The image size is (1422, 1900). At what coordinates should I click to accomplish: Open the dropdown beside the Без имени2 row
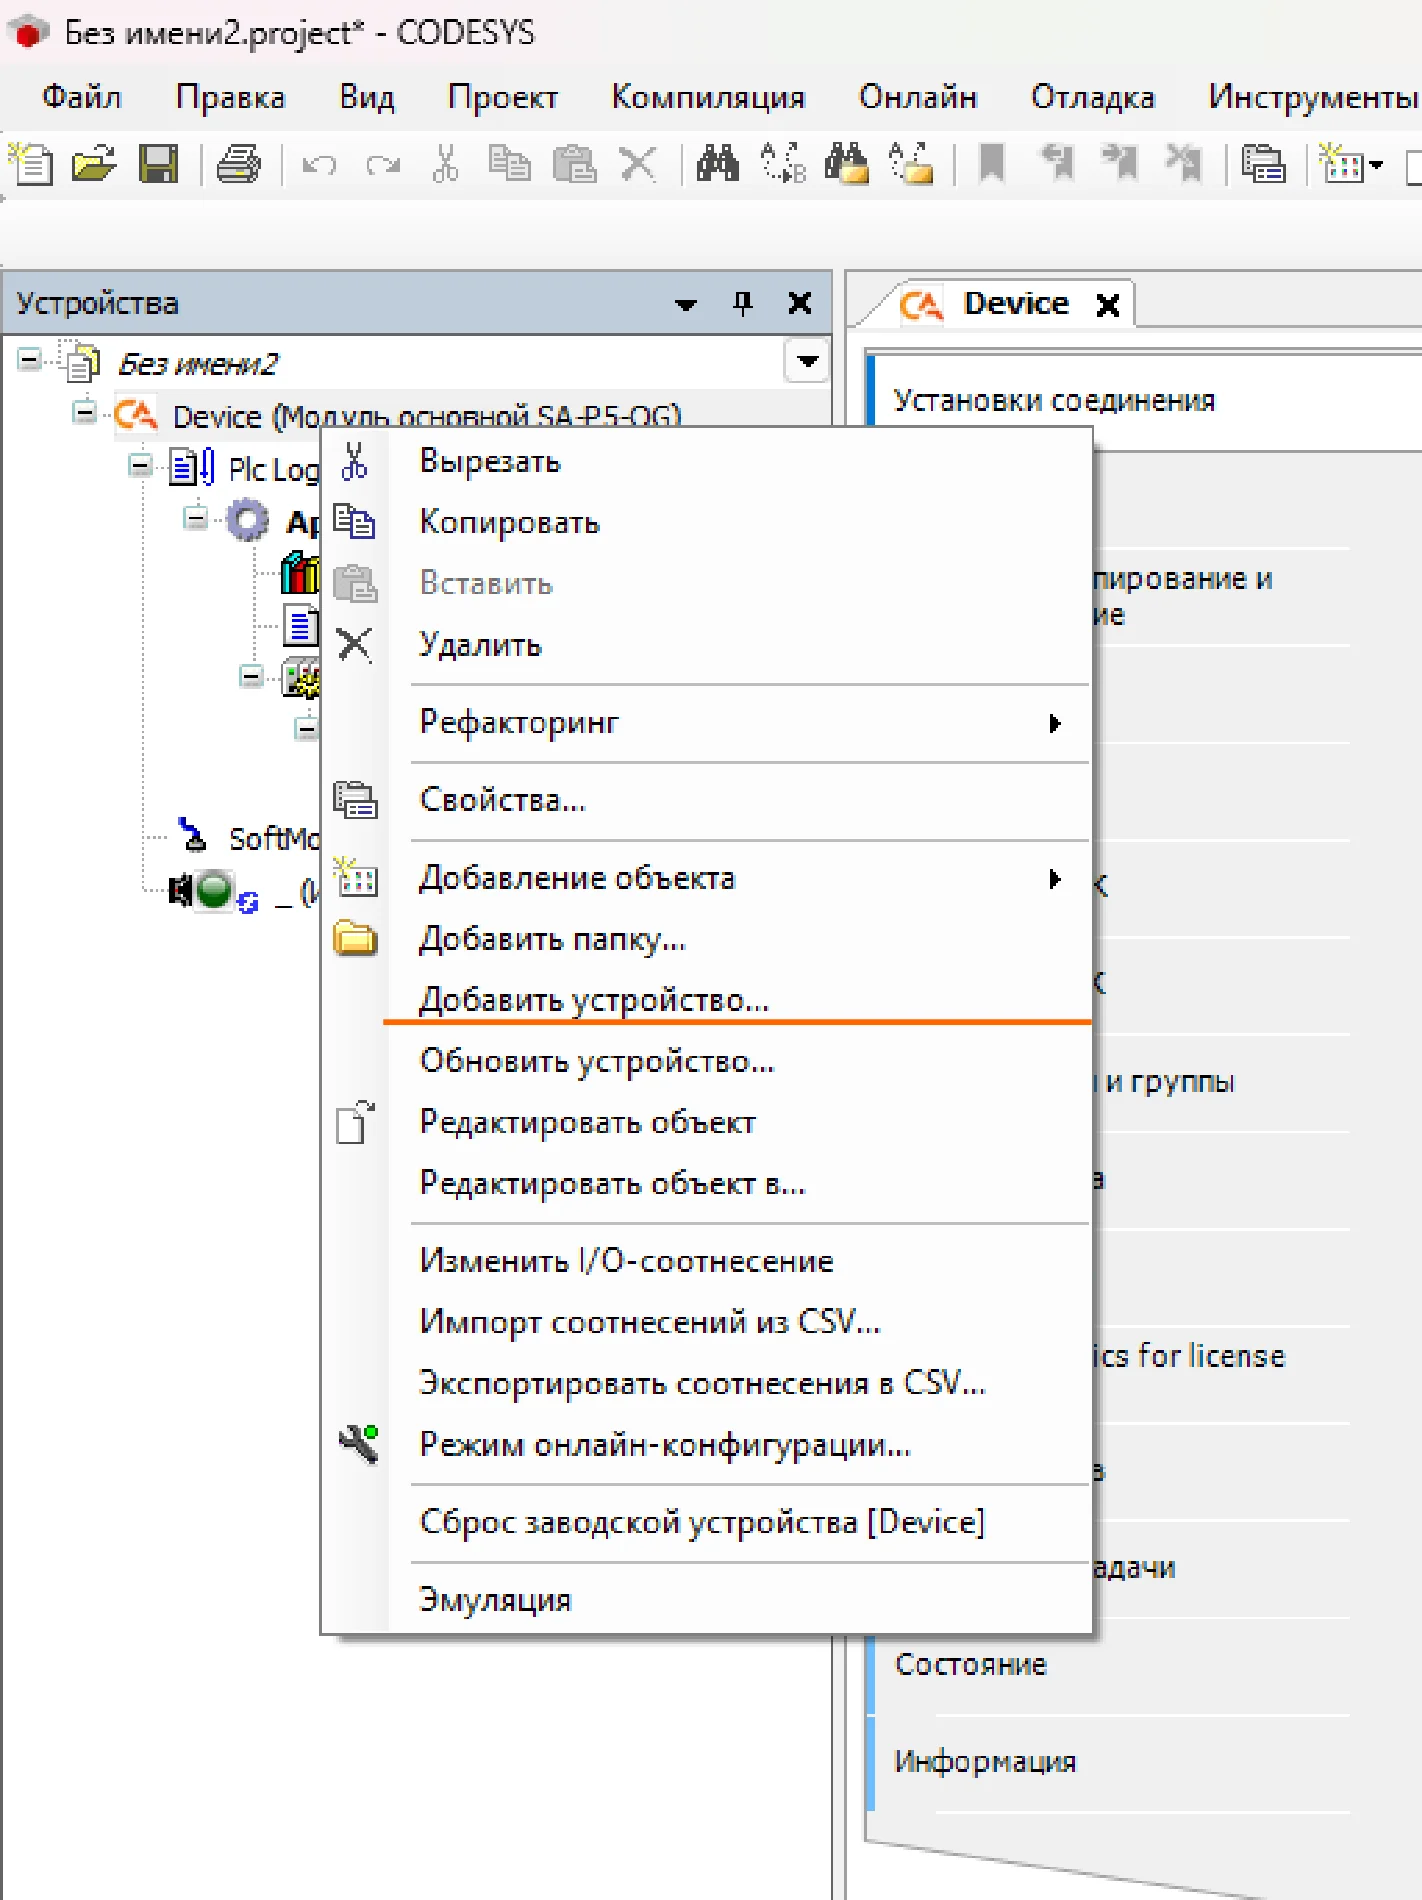[x=807, y=361]
